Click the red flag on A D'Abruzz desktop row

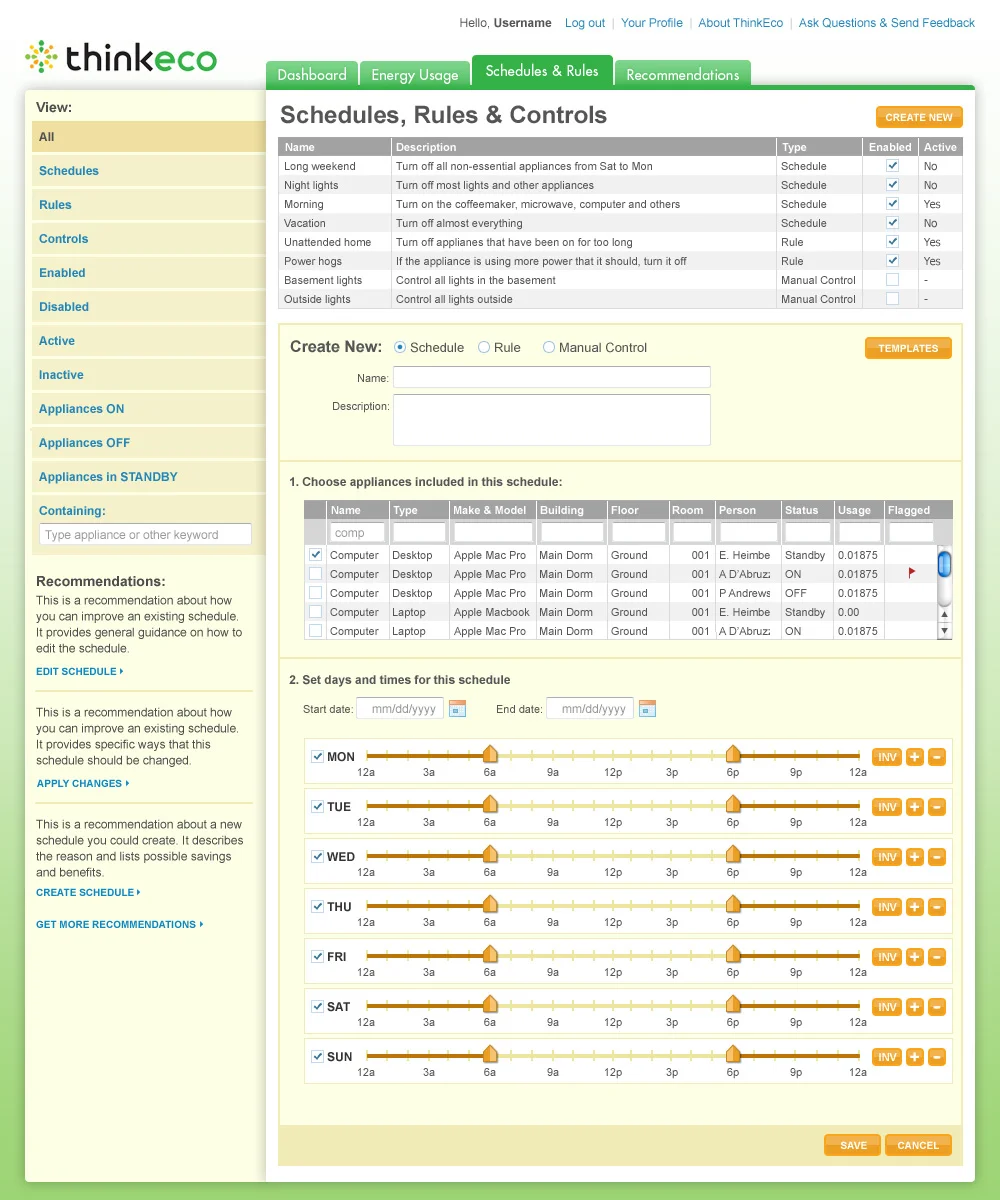912,573
